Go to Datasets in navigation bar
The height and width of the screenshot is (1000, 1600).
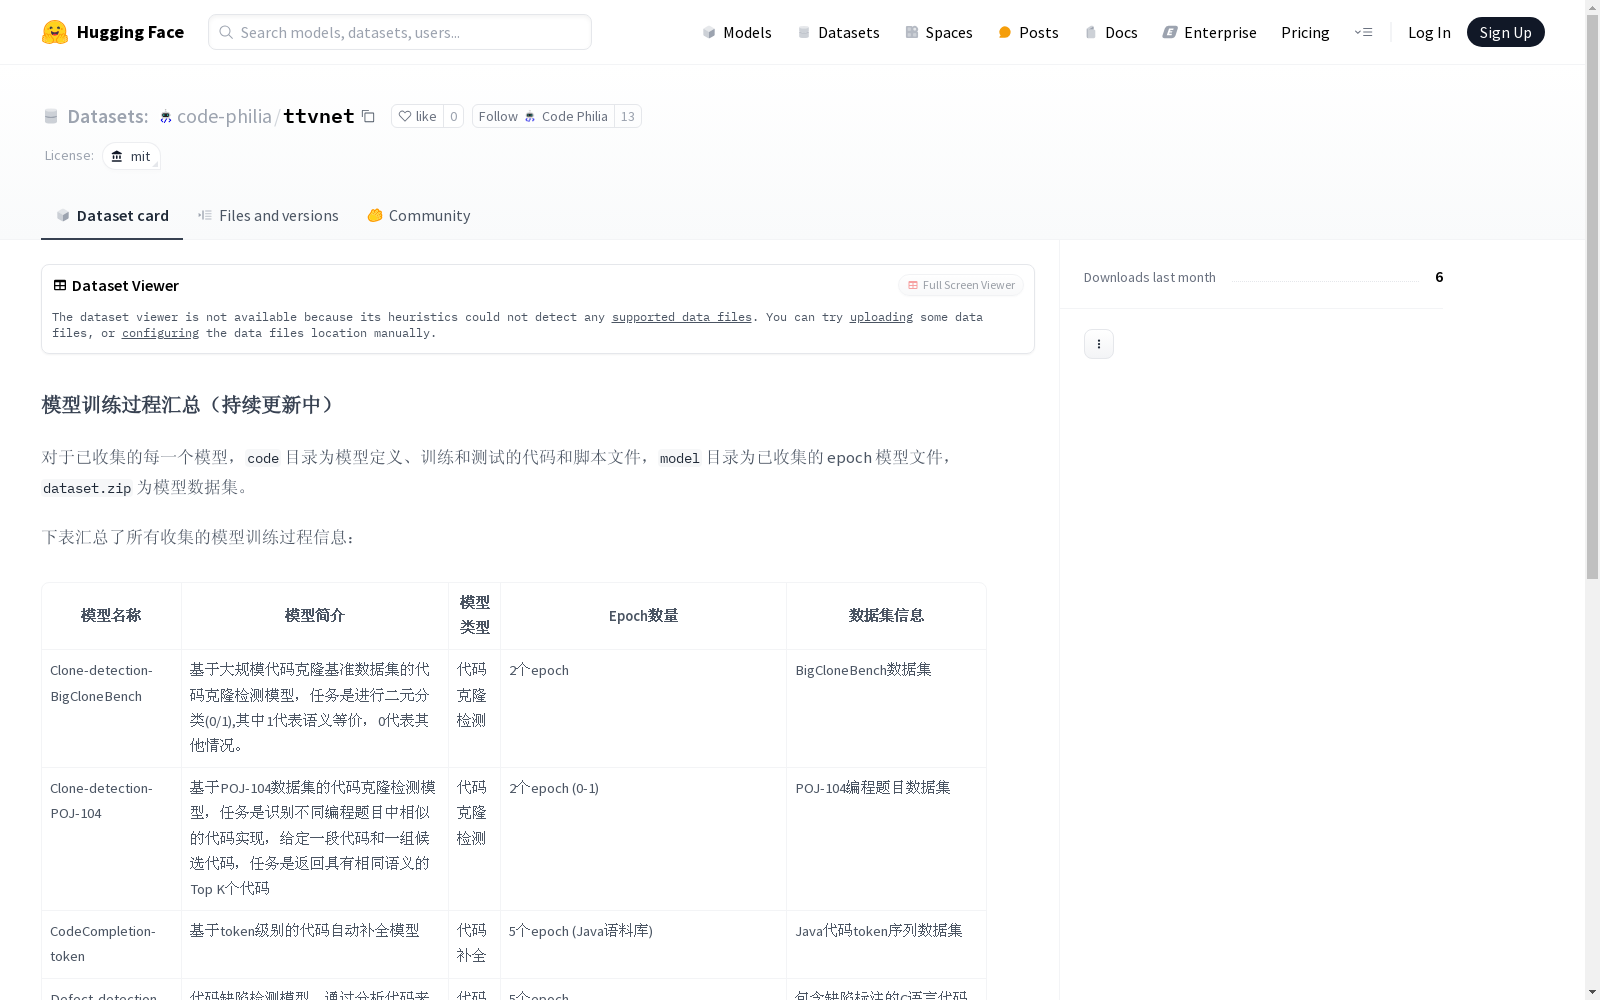pos(838,32)
